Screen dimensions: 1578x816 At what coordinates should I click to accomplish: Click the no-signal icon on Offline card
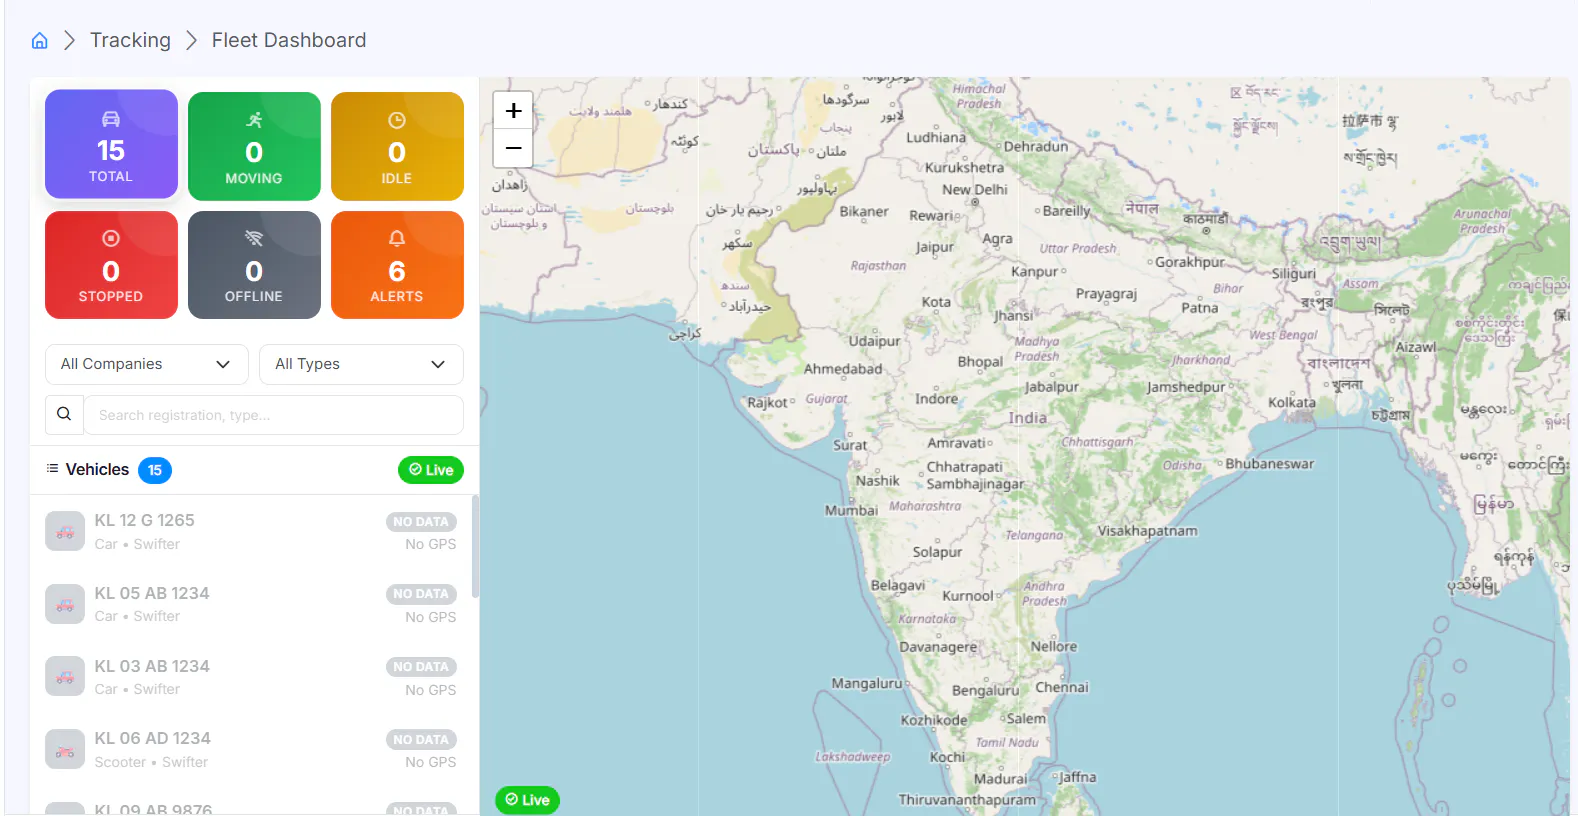254,238
